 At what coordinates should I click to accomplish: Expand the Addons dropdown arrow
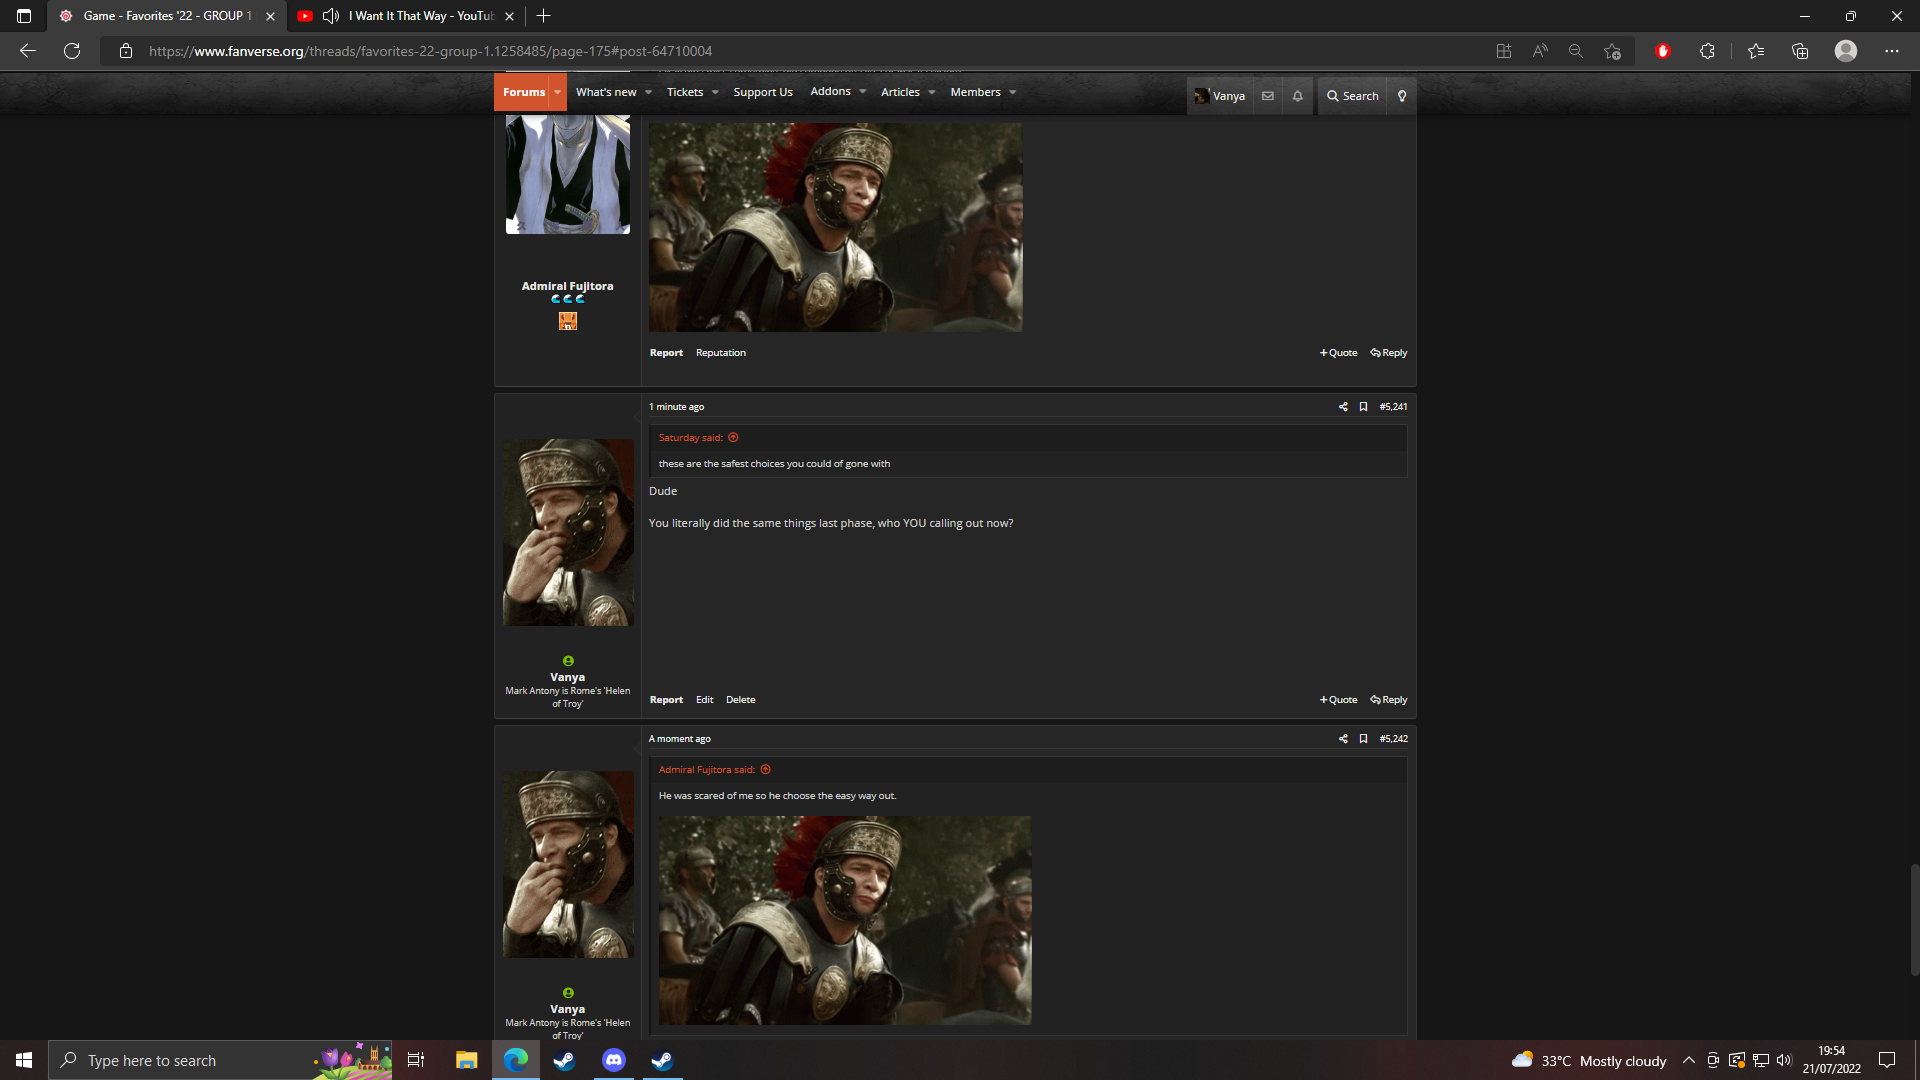(862, 92)
